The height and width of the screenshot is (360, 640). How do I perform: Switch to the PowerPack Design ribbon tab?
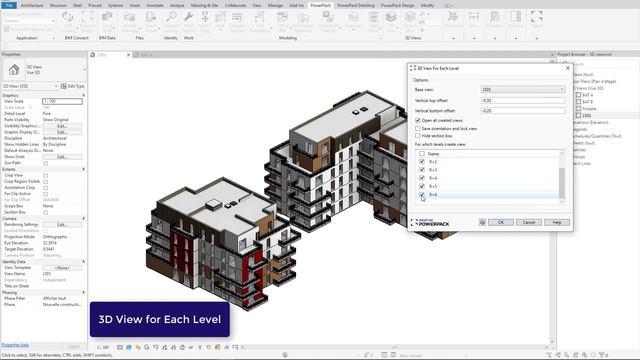pos(398,5)
